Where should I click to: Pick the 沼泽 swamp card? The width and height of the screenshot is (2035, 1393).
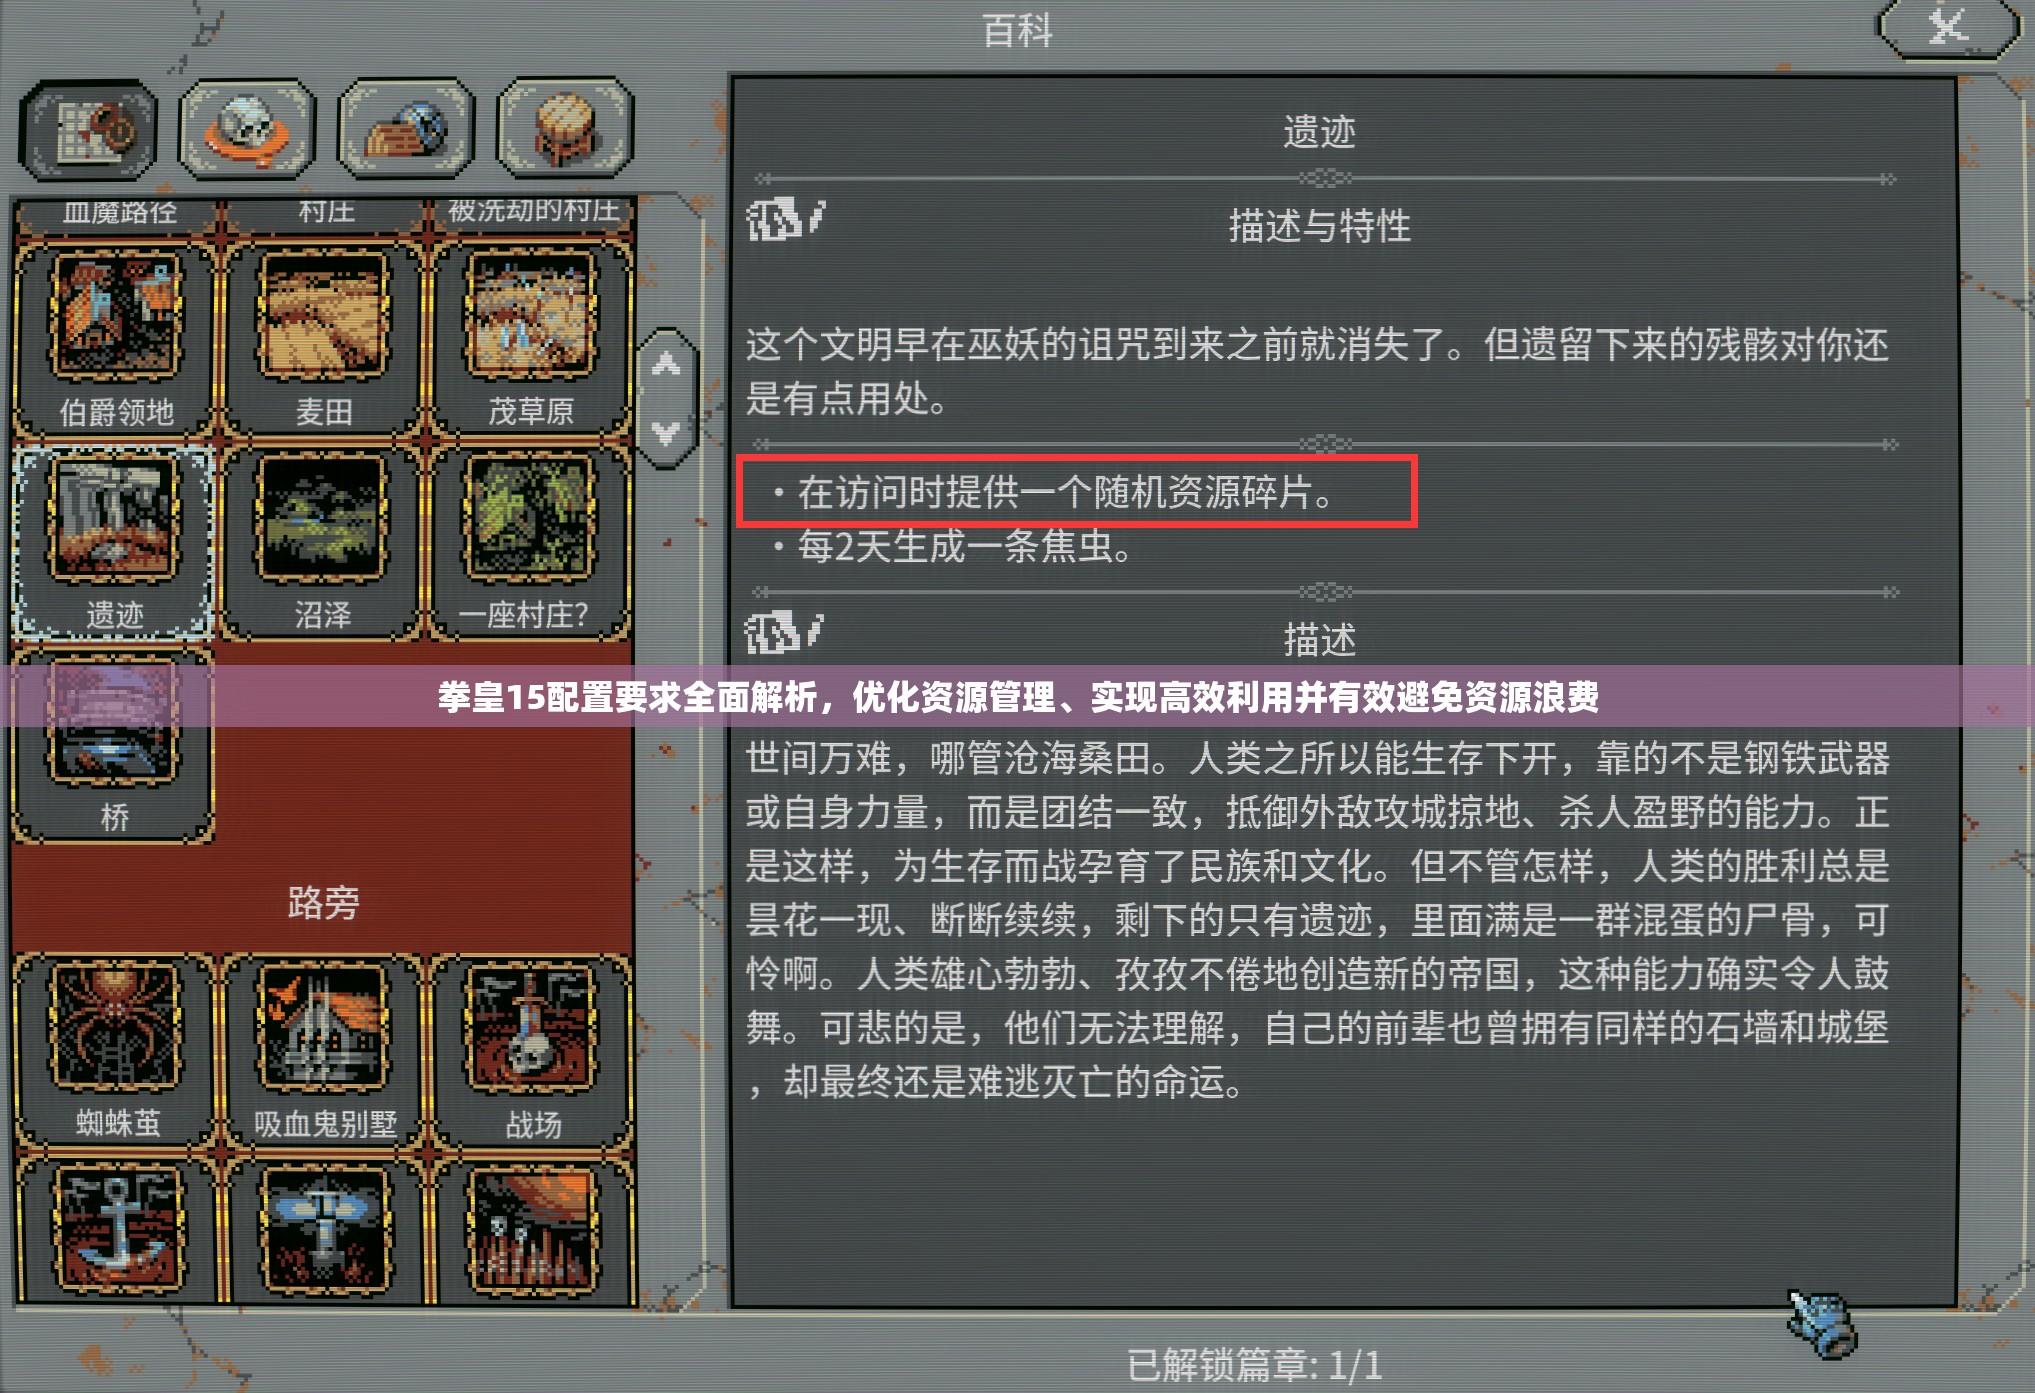(x=322, y=542)
